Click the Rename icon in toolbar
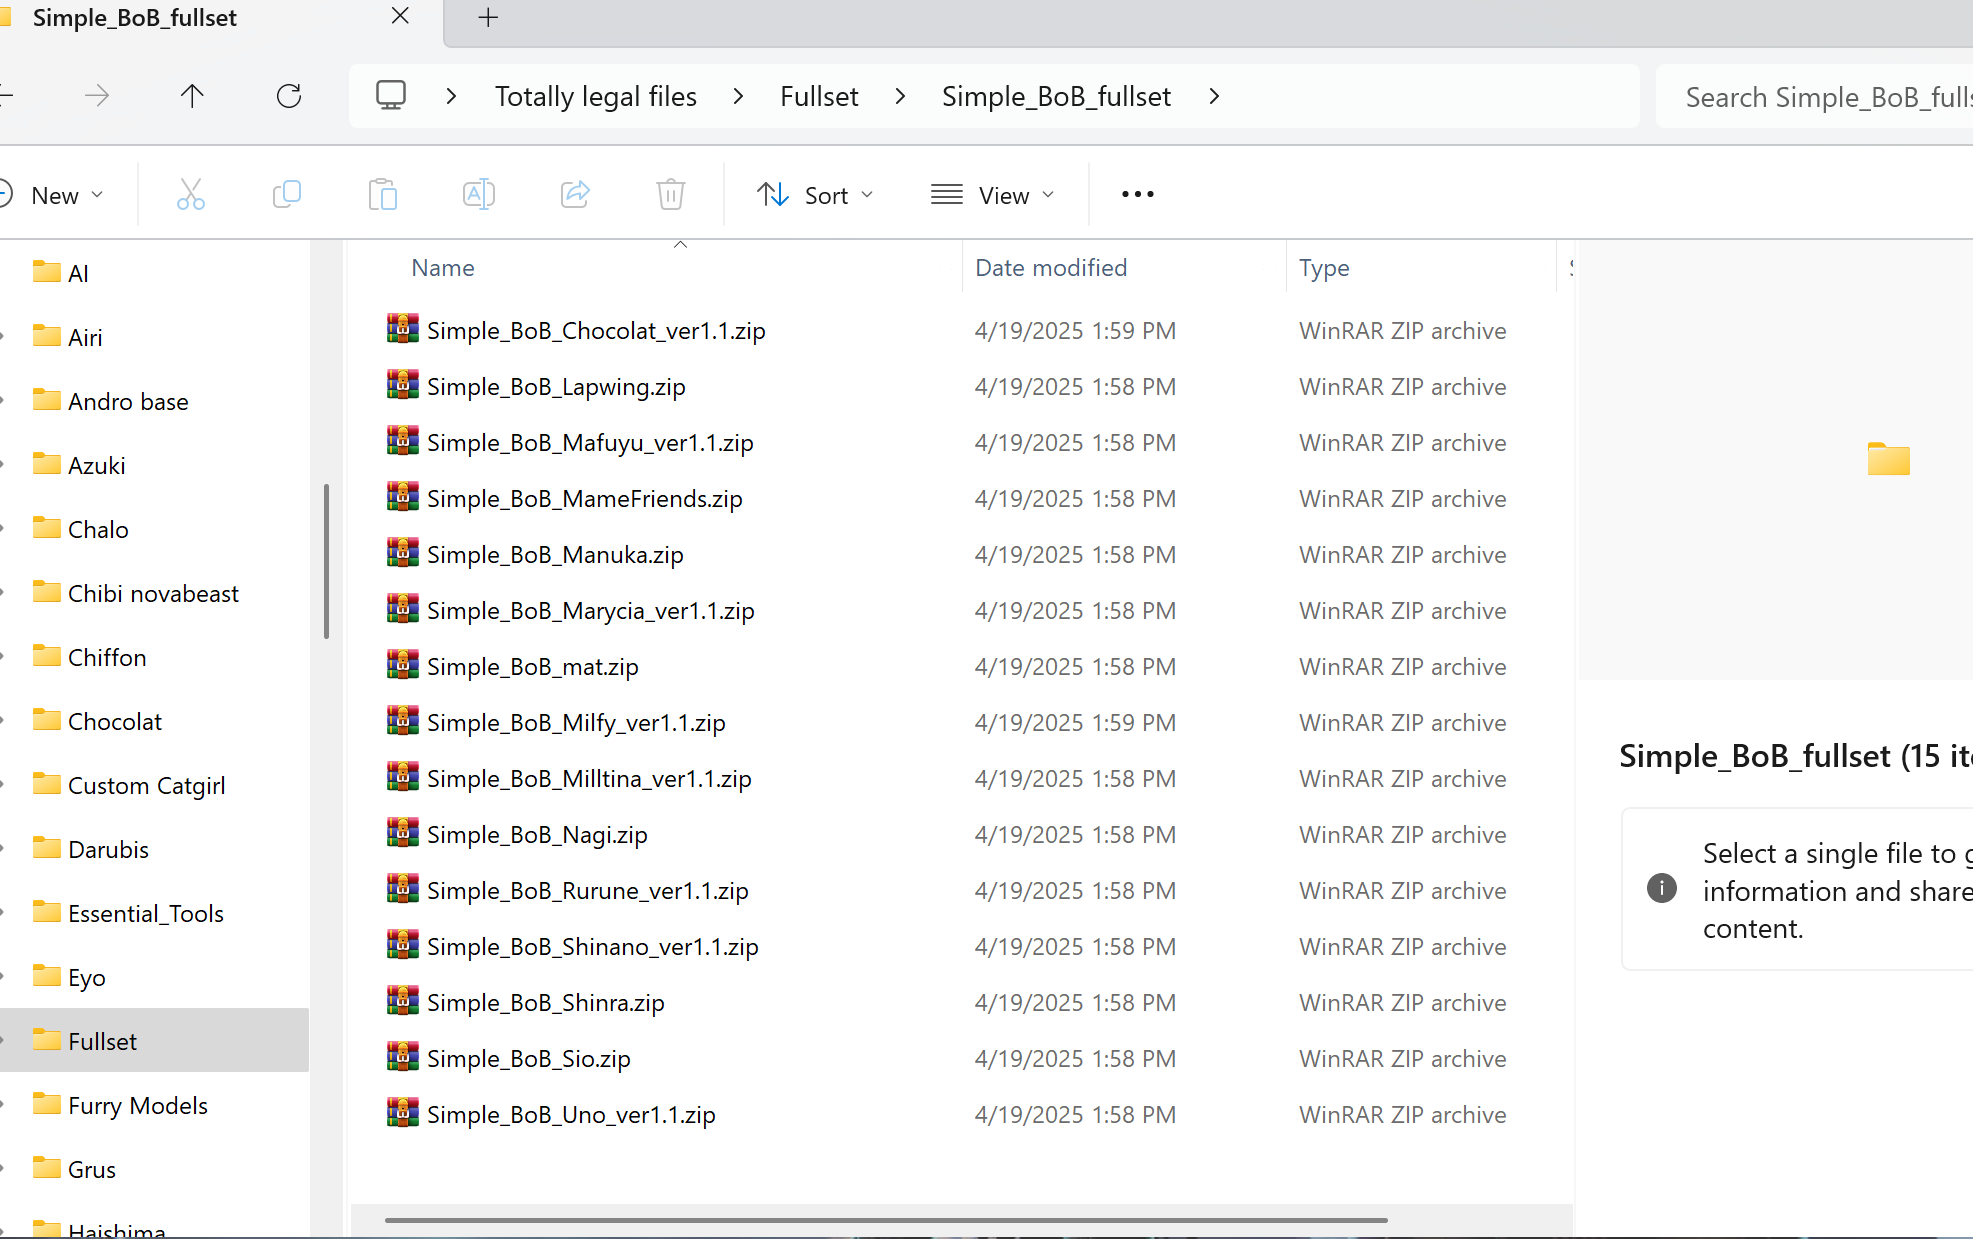 coord(479,194)
